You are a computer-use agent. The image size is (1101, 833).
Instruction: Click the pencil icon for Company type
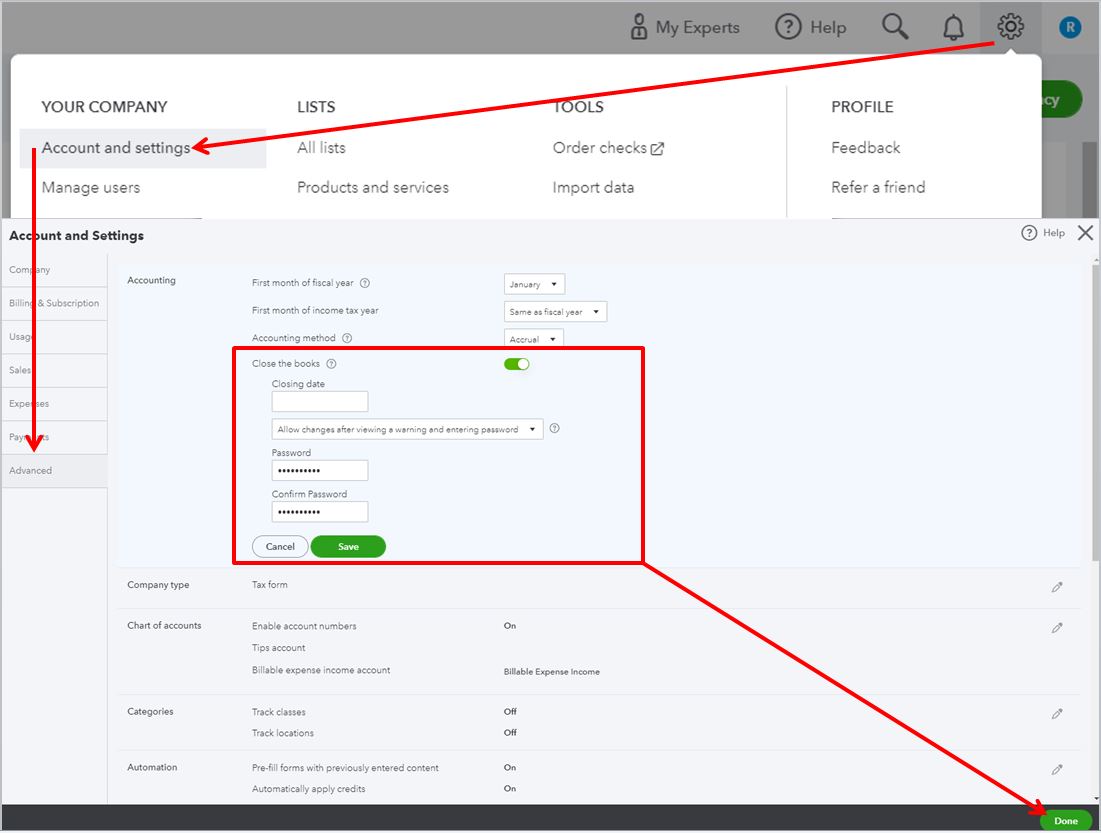coord(1057,587)
